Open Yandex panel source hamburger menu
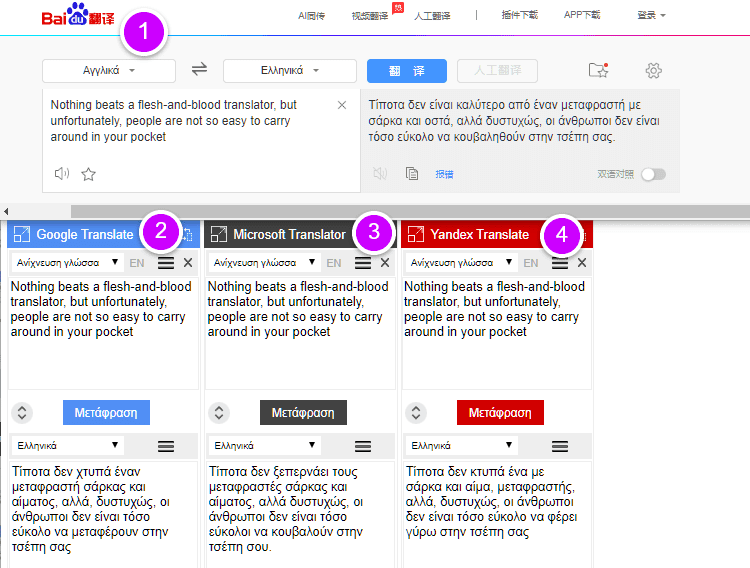The width and height of the screenshot is (750, 568). pos(560,263)
